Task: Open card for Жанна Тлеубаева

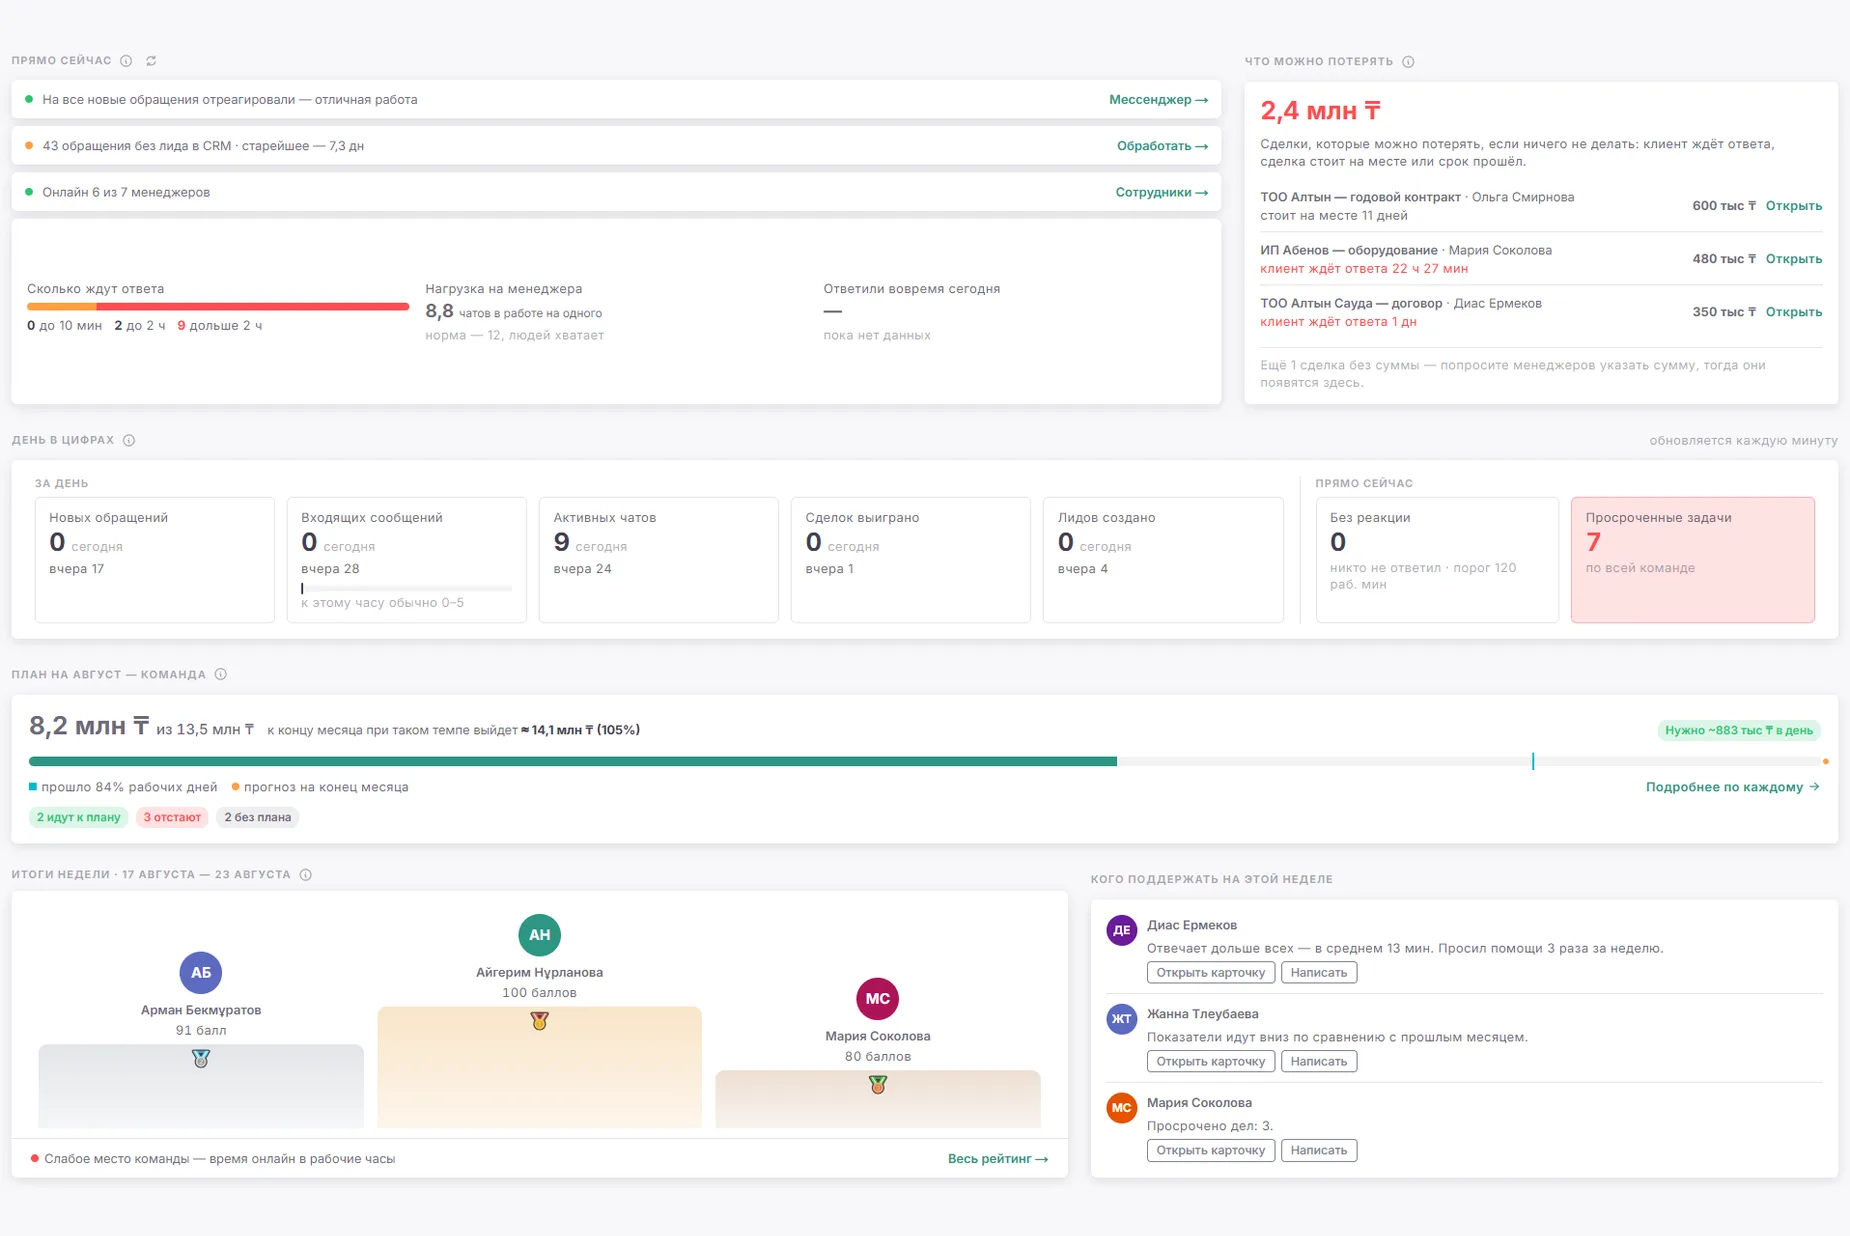Action: pos(1211,1062)
